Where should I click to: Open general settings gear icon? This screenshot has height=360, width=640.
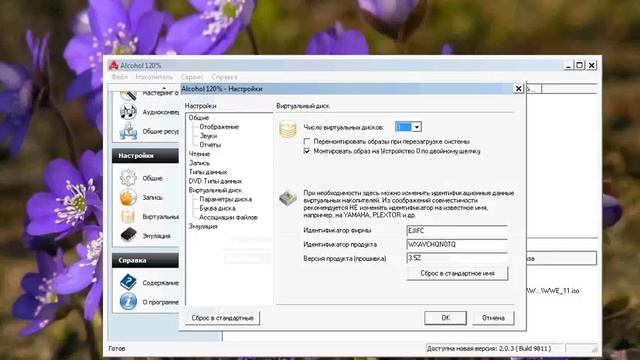tap(128, 178)
